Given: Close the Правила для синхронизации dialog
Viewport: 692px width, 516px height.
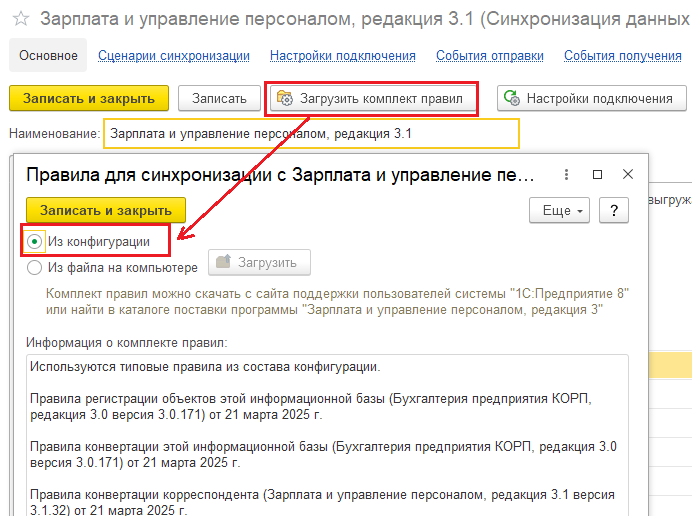Looking at the screenshot, I should [628, 174].
